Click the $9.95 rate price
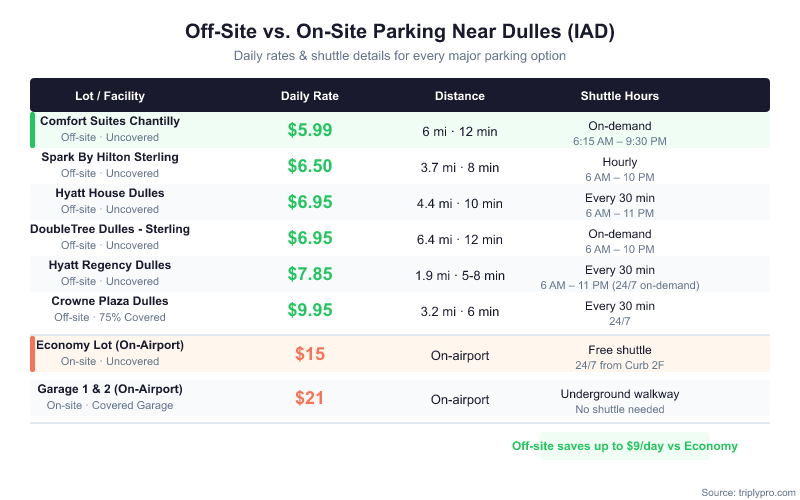This screenshot has height=500, width=800. click(310, 310)
